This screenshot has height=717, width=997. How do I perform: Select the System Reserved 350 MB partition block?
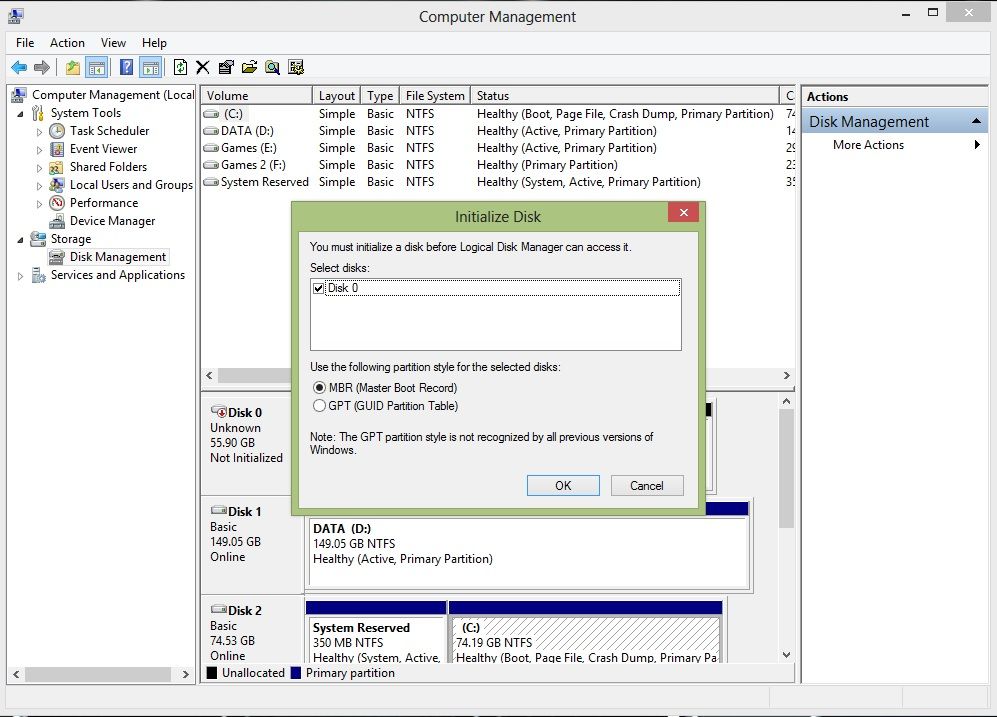(x=375, y=639)
